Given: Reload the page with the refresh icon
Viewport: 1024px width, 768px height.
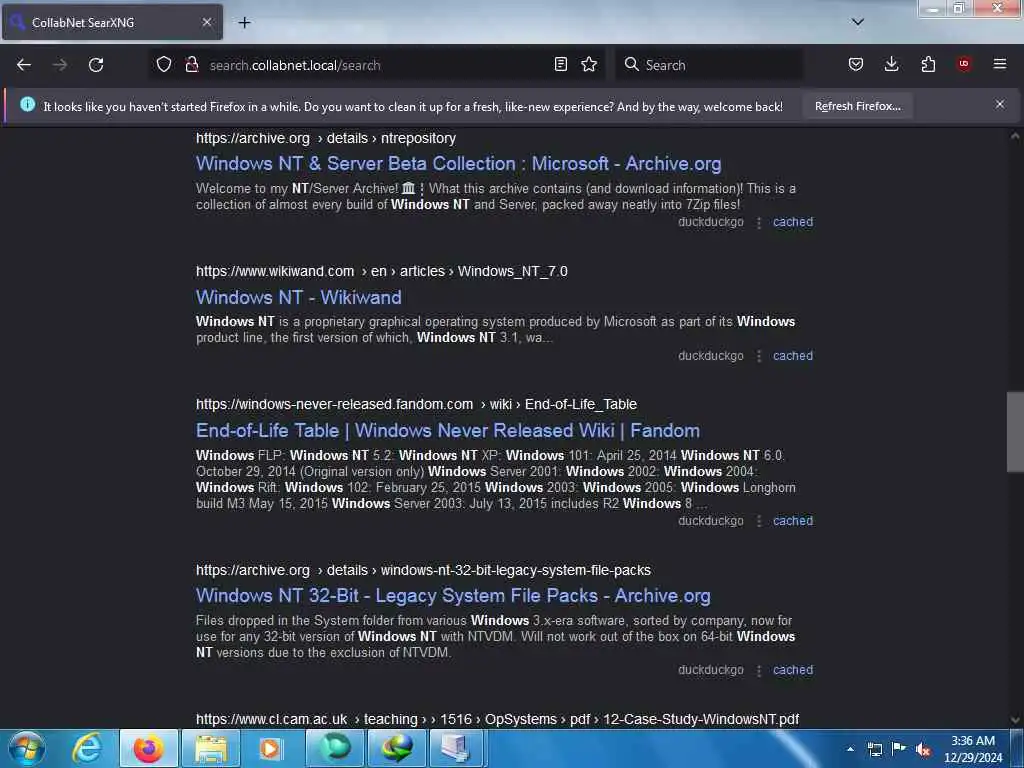Looking at the screenshot, I should (x=96, y=65).
